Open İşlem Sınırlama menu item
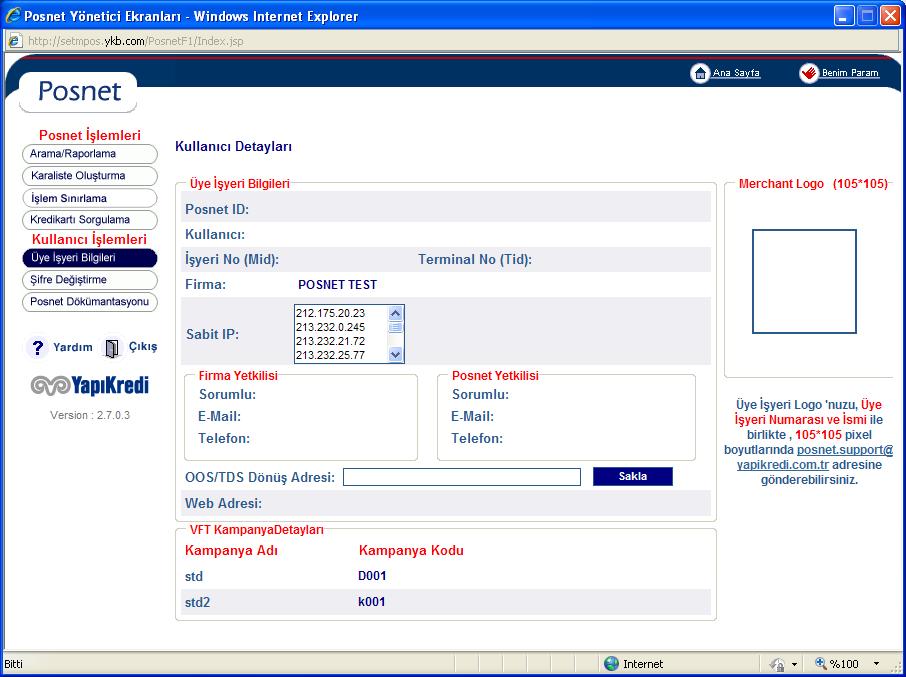906x677 pixels. click(90, 198)
